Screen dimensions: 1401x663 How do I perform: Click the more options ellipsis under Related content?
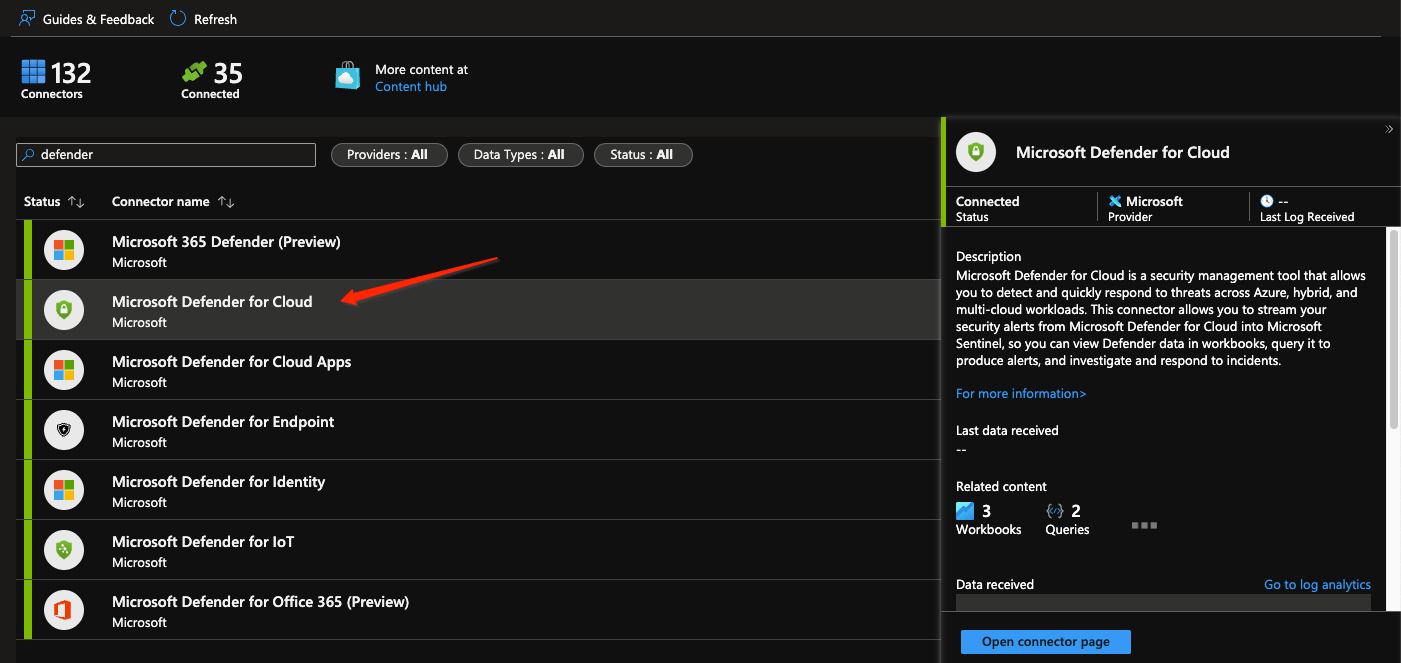click(x=1144, y=525)
